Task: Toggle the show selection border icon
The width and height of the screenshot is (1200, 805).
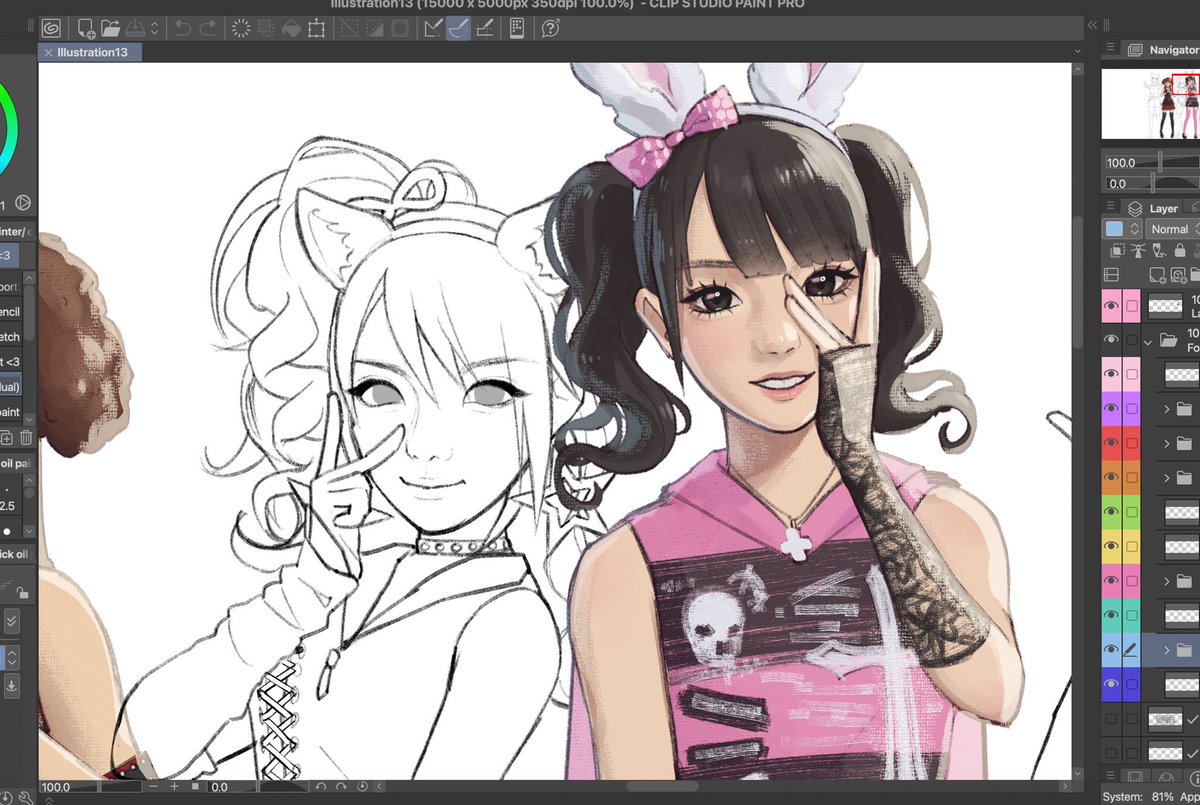Action: (x=400, y=28)
